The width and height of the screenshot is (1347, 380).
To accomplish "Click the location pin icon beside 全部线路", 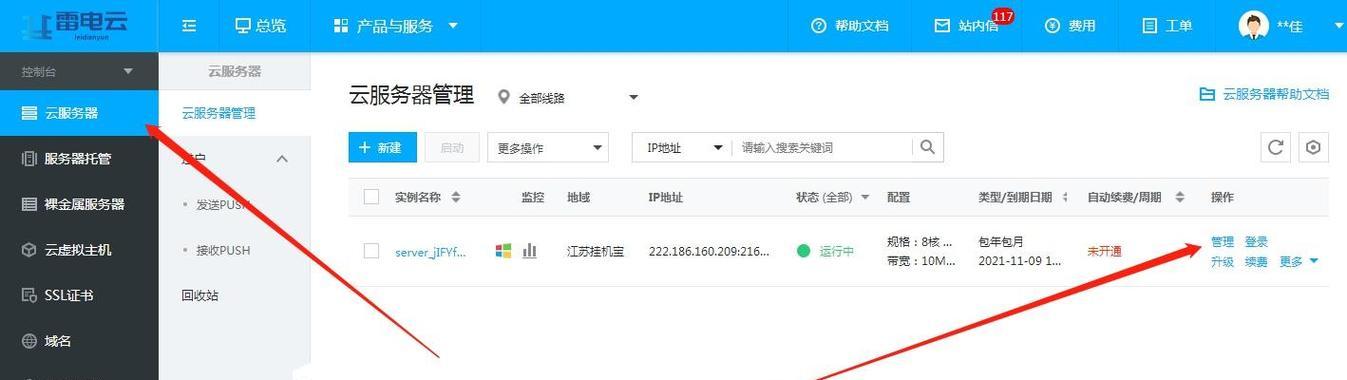I will click(x=504, y=97).
